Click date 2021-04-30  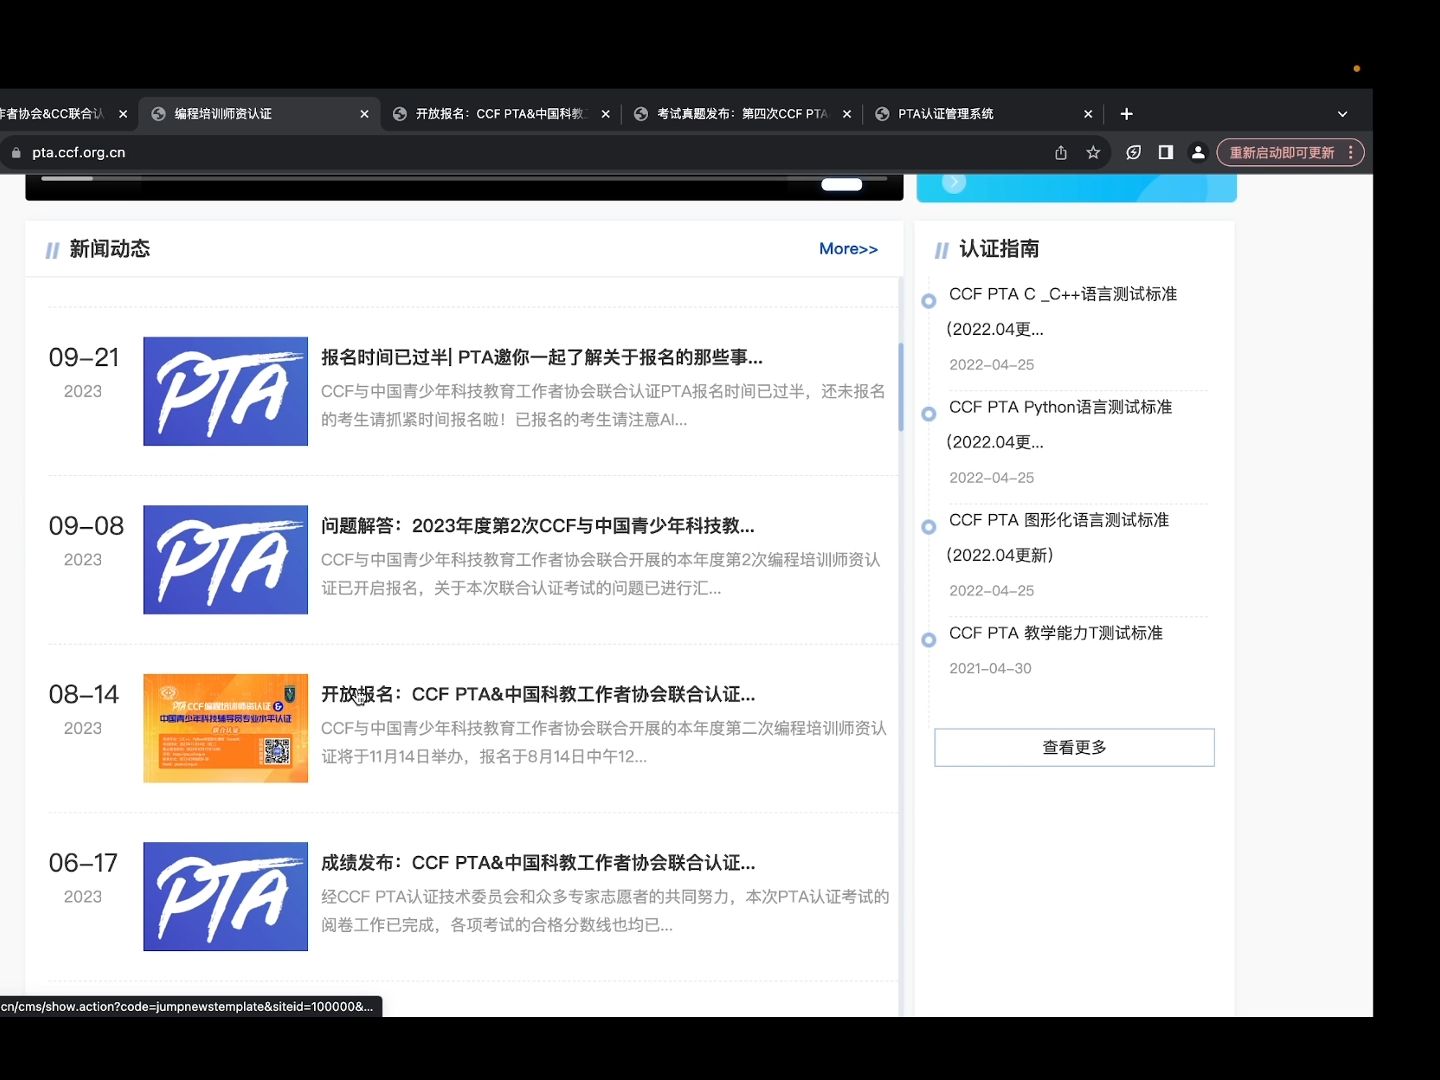(990, 669)
